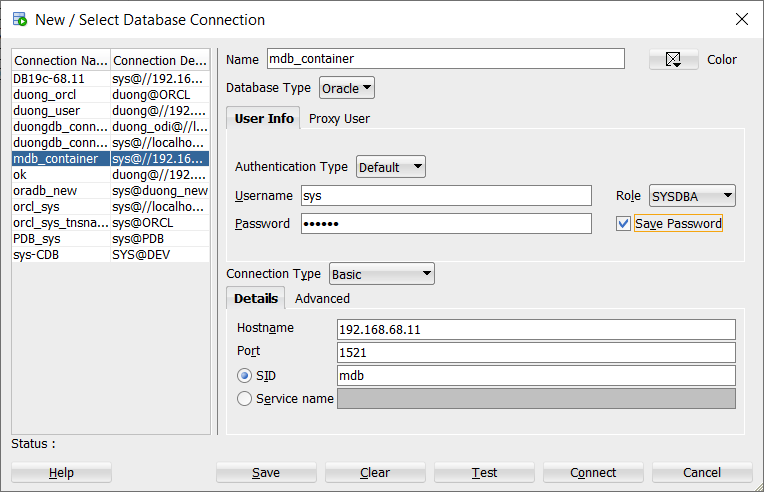The height and width of the screenshot is (492, 764).
Task: Click the Connection Name column header
Action: 60,61
